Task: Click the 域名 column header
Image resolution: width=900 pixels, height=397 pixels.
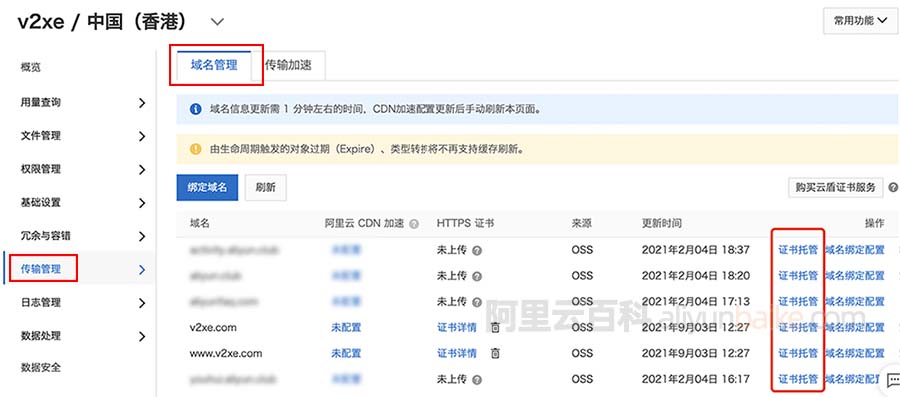Action: point(200,223)
